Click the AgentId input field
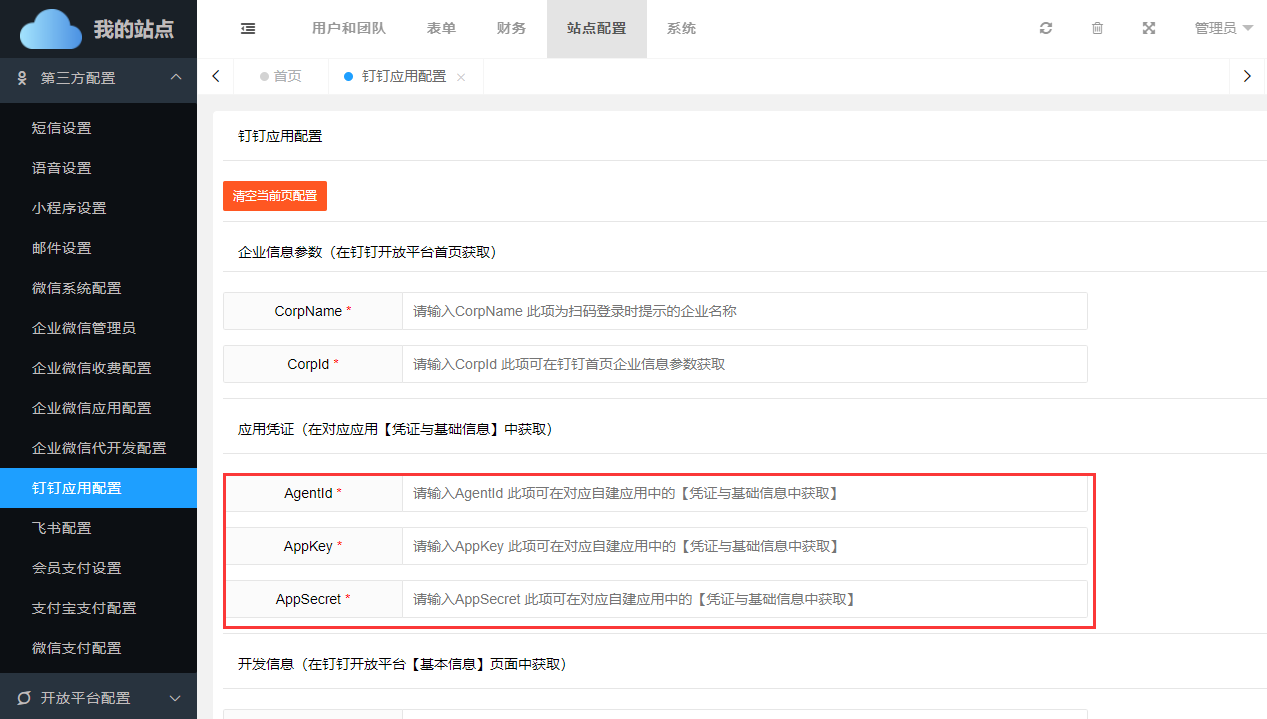Screen dimensions: 1267x719 744,493
